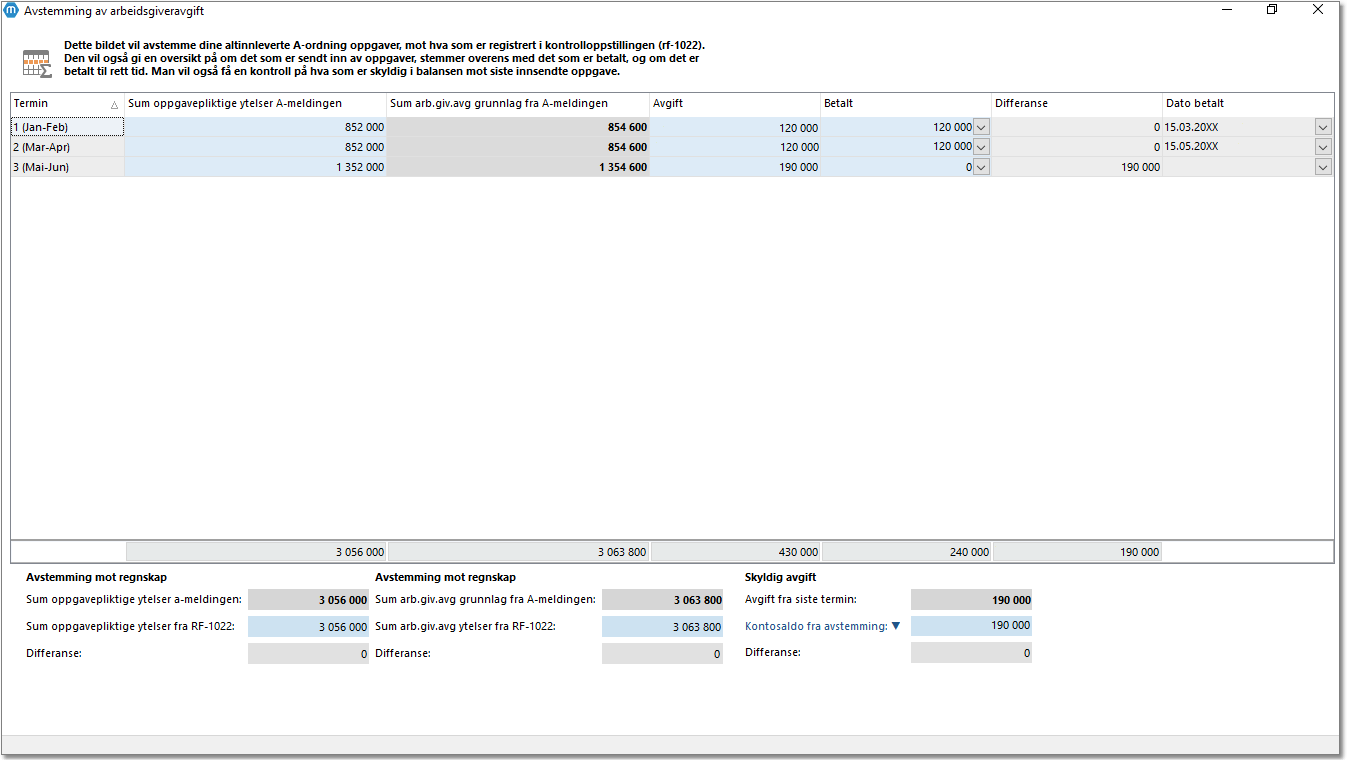Click the calendar calculator icon beside description
This screenshot has height=762, width=1347.
(x=36, y=63)
